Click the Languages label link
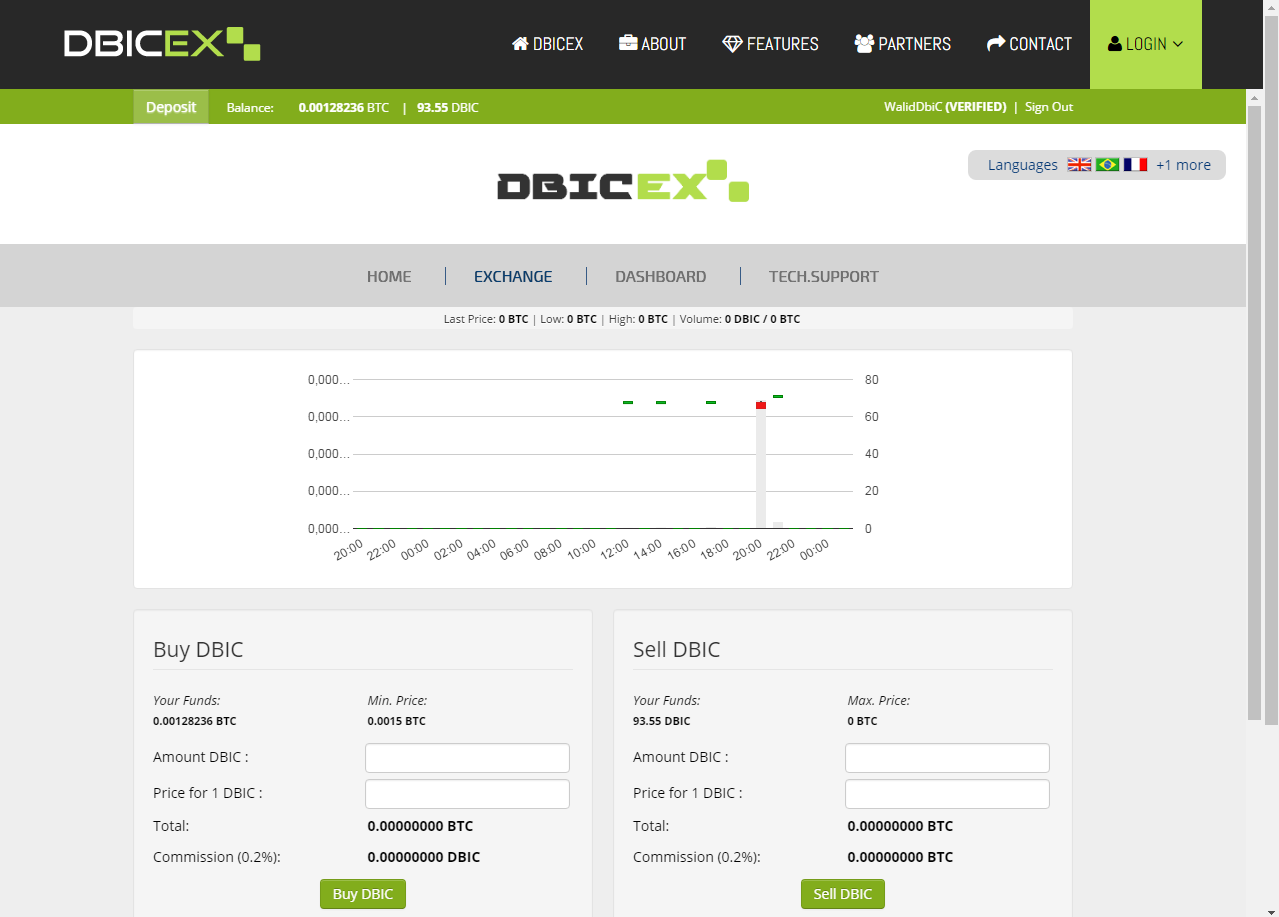Viewport: 1279px width, 917px height. 1023,165
